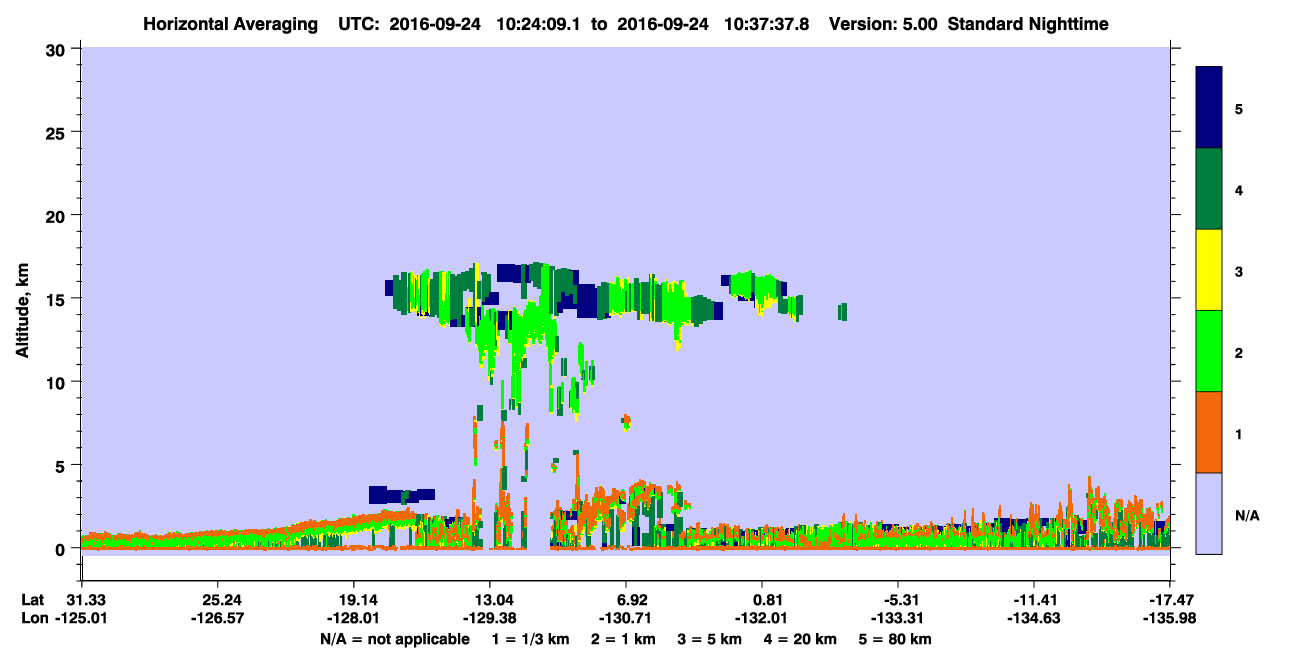Click the dark blue color bar segment labeled 5
Viewport: 1300px width, 667px height.
click(1209, 108)
